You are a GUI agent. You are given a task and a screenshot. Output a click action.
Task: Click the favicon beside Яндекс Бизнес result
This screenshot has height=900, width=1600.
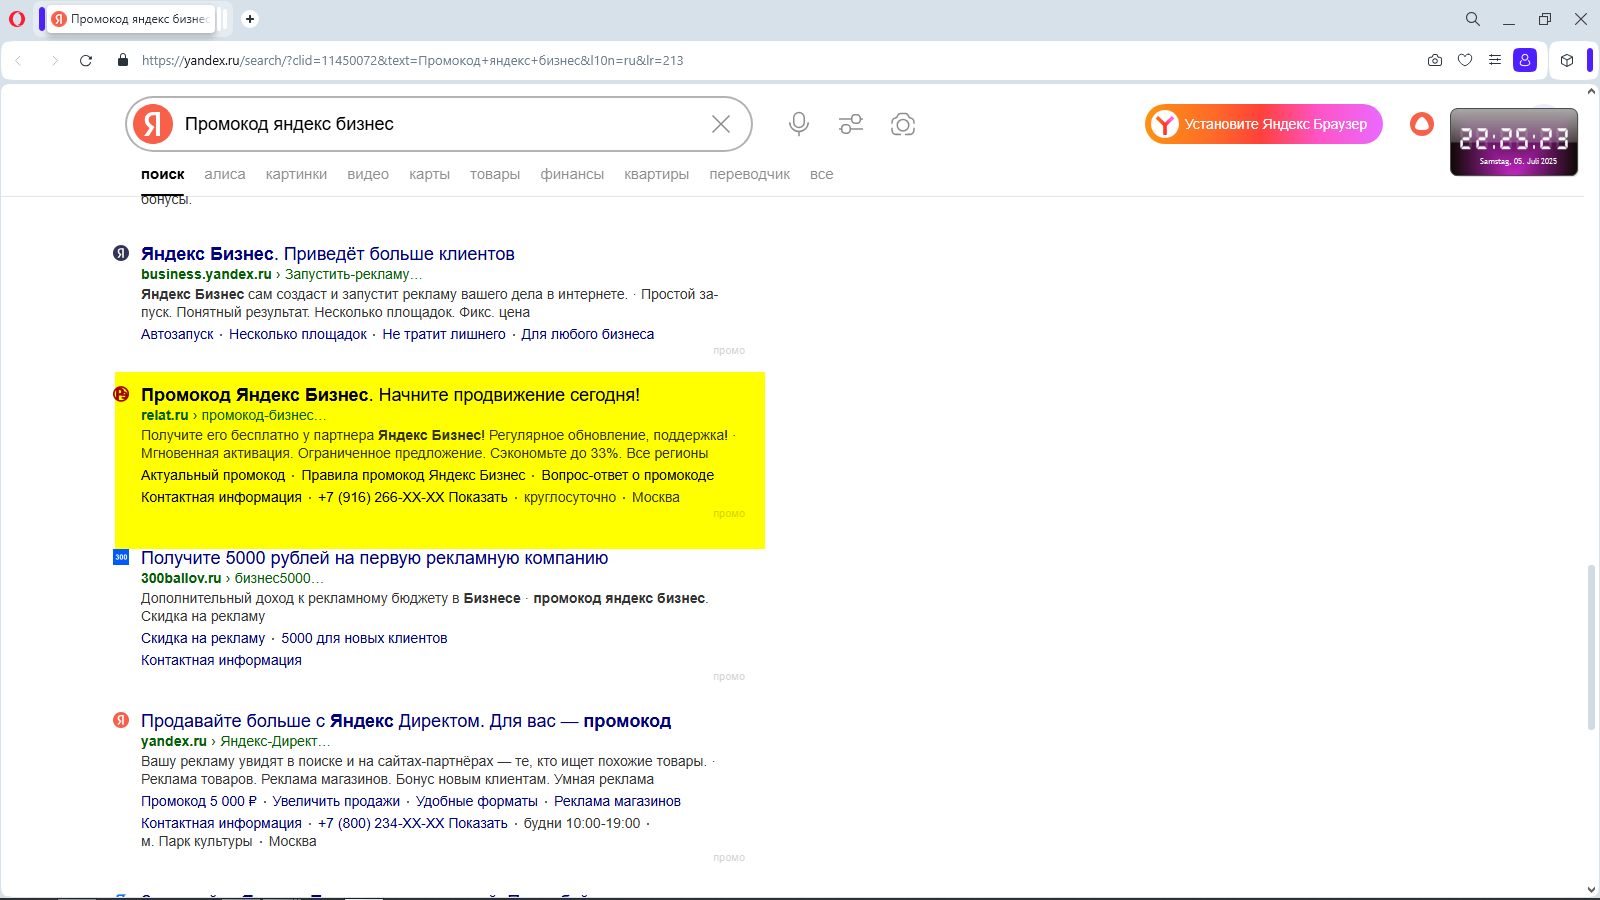[121, 253]
